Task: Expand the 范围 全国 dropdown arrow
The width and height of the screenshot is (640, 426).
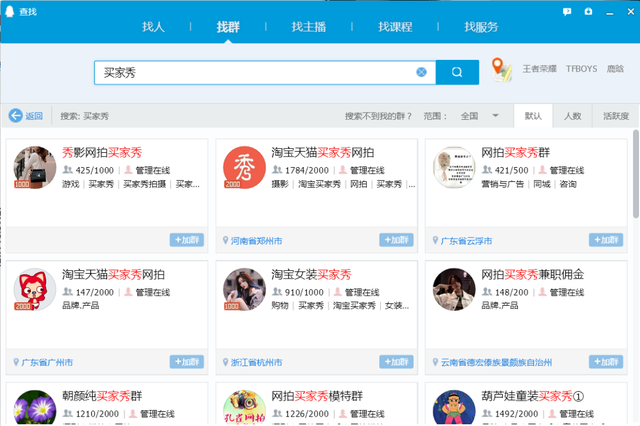Action: point(495,115)
